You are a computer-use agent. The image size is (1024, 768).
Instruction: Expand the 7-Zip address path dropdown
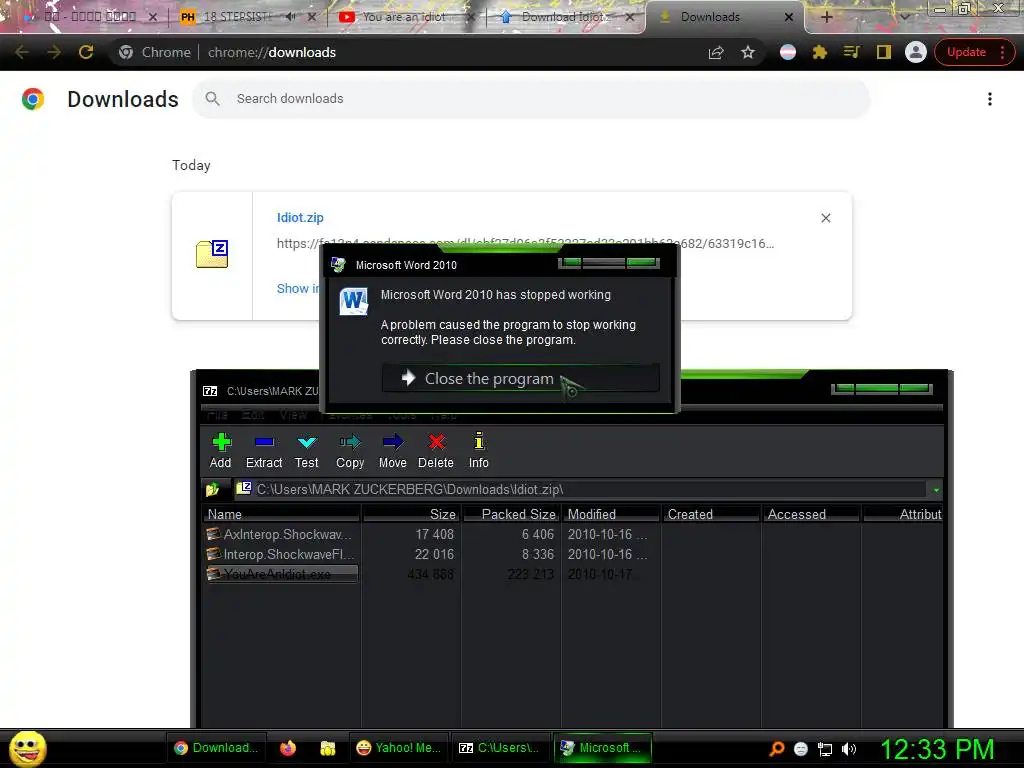coord(936,490)
